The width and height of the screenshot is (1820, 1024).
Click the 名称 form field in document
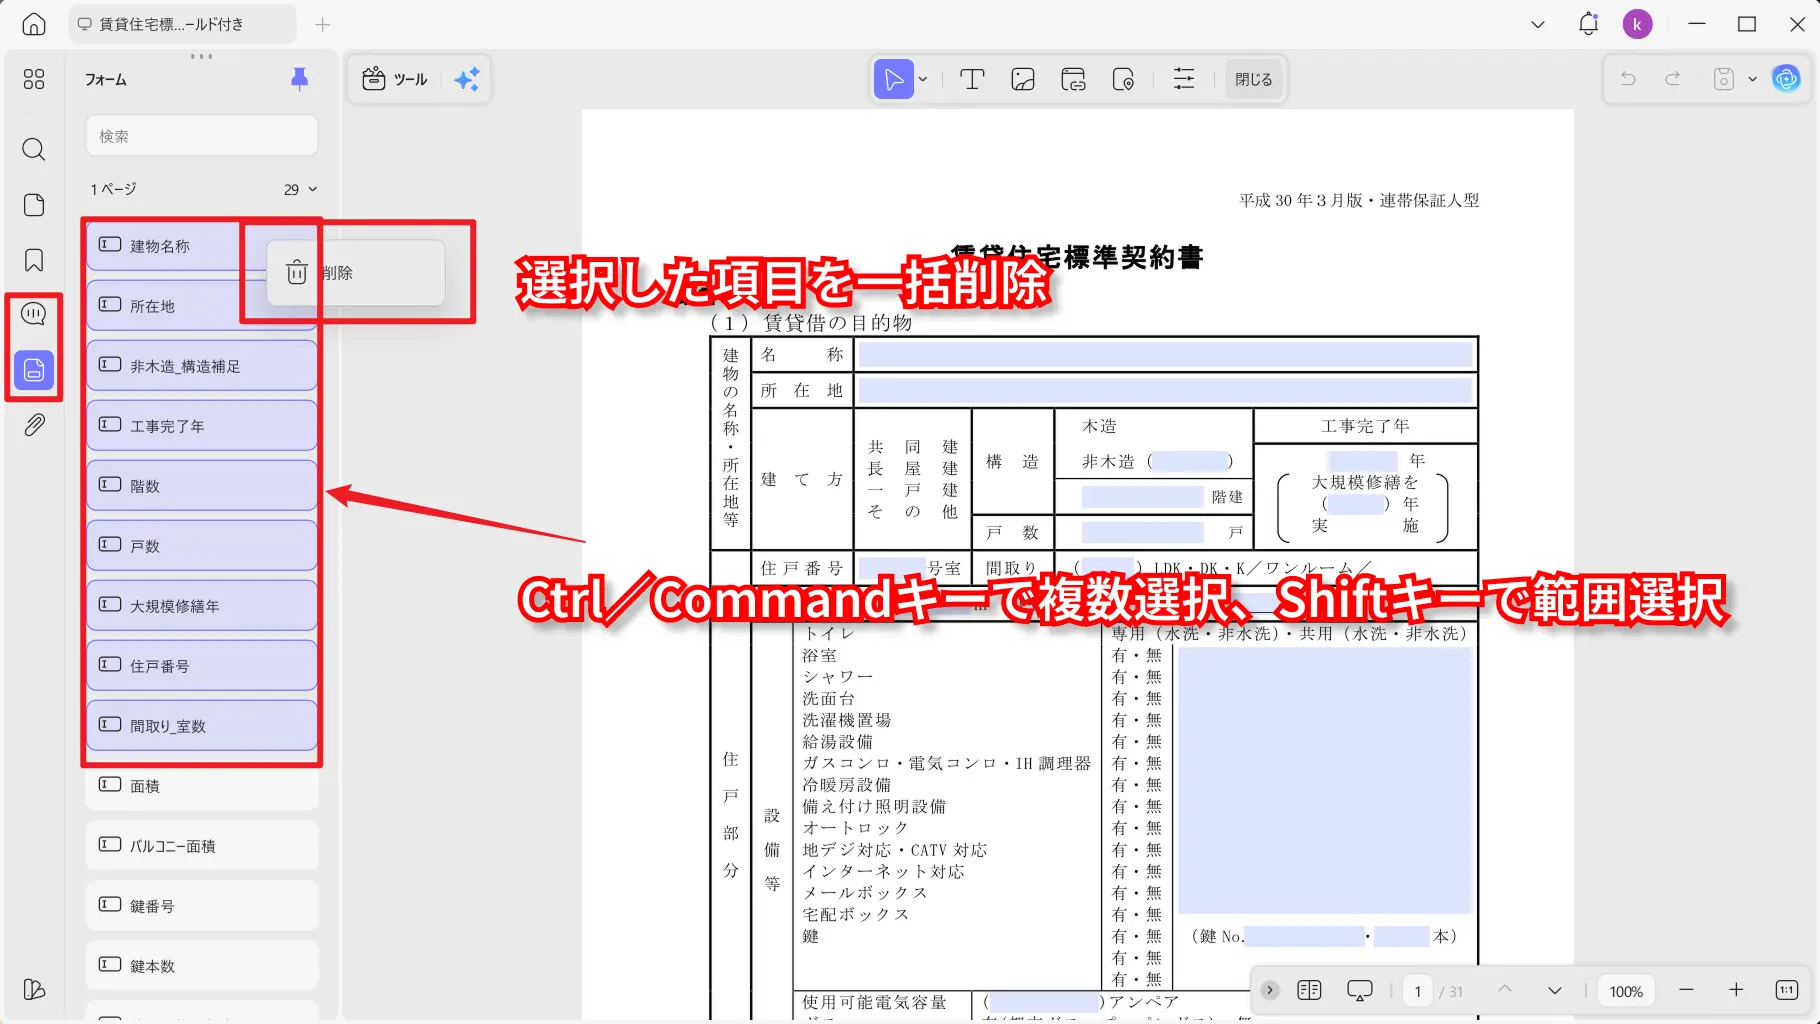point(1165,355)
